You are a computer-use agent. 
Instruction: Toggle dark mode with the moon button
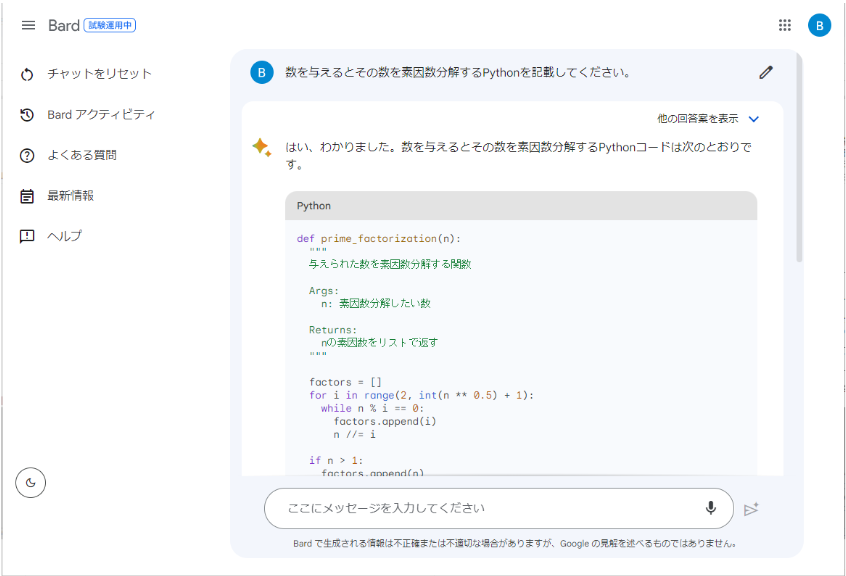tap(31, 483)
